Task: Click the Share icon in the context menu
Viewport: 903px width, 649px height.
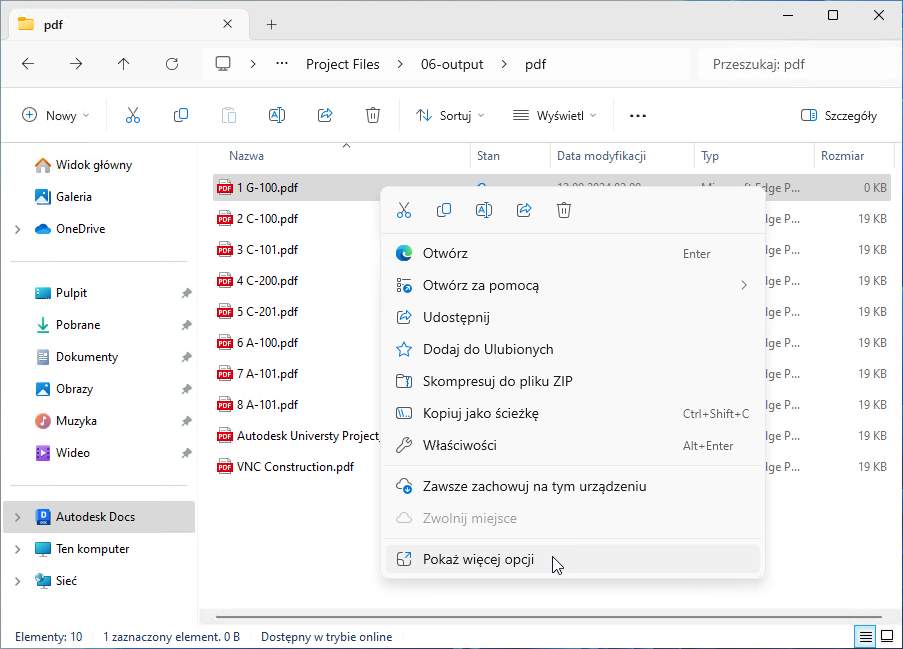Action: tap(524, 210)
